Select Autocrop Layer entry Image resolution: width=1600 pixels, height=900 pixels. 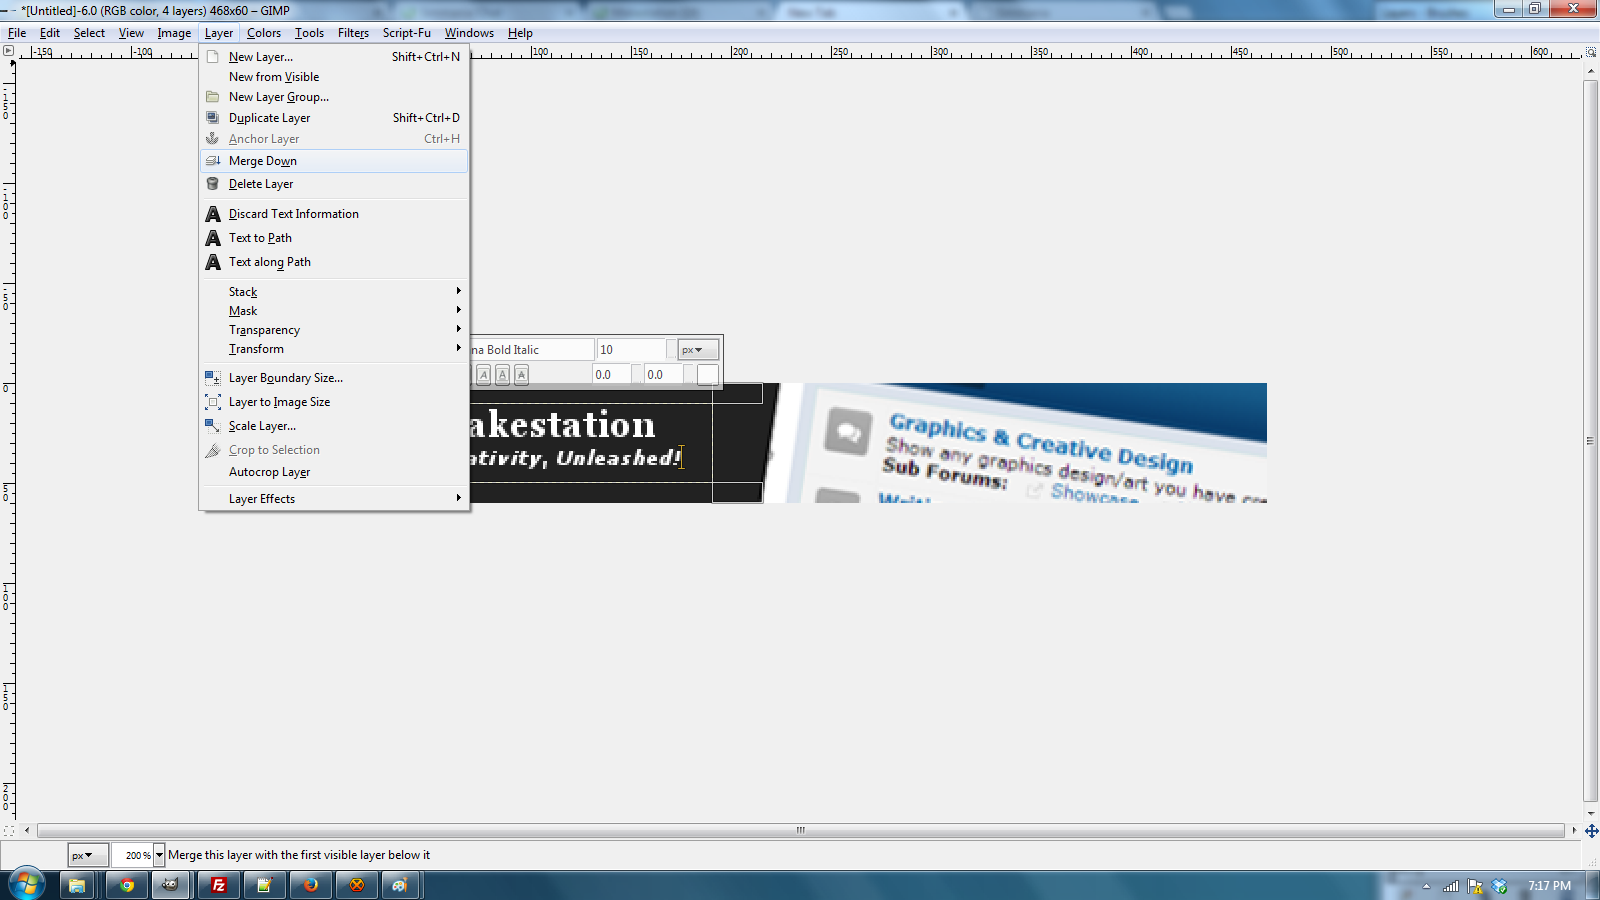click(x=334, y=472)
